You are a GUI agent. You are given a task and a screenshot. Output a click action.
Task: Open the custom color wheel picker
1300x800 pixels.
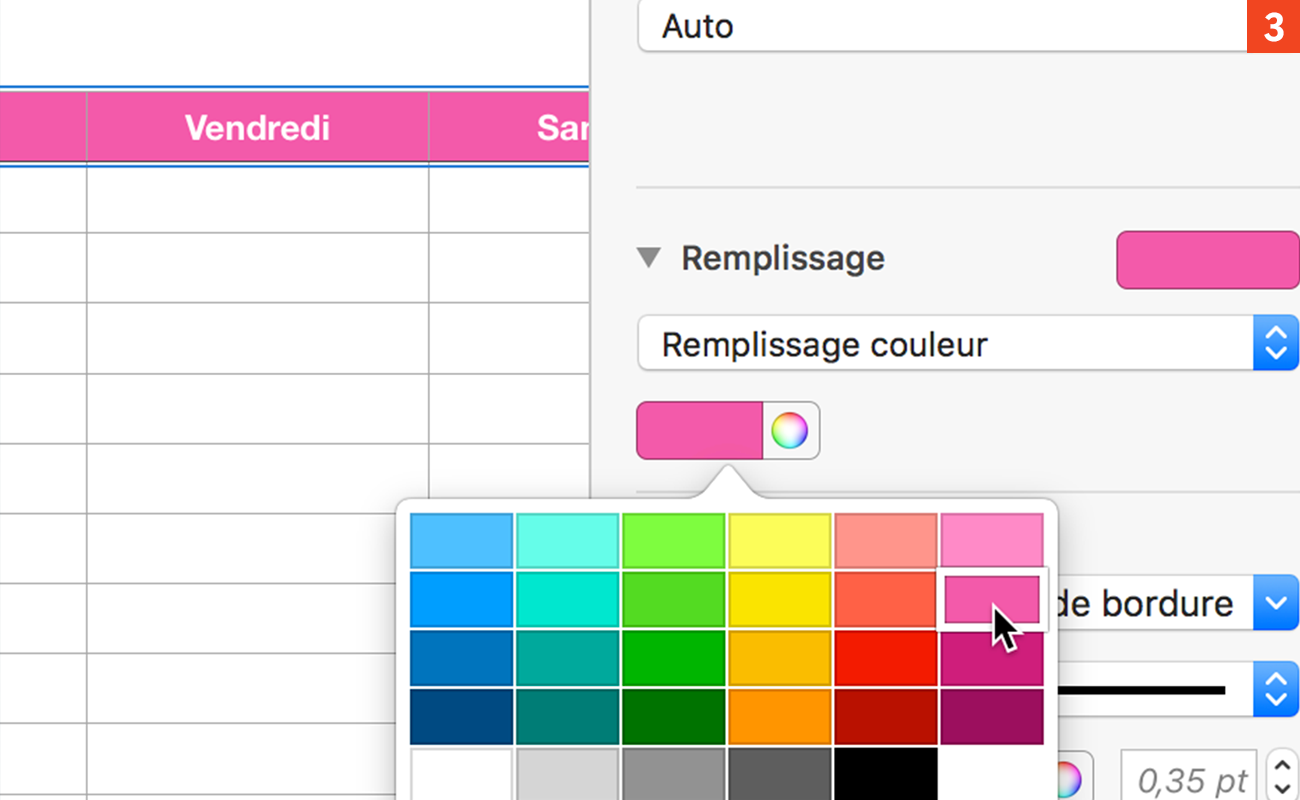[x=791, y=430]
